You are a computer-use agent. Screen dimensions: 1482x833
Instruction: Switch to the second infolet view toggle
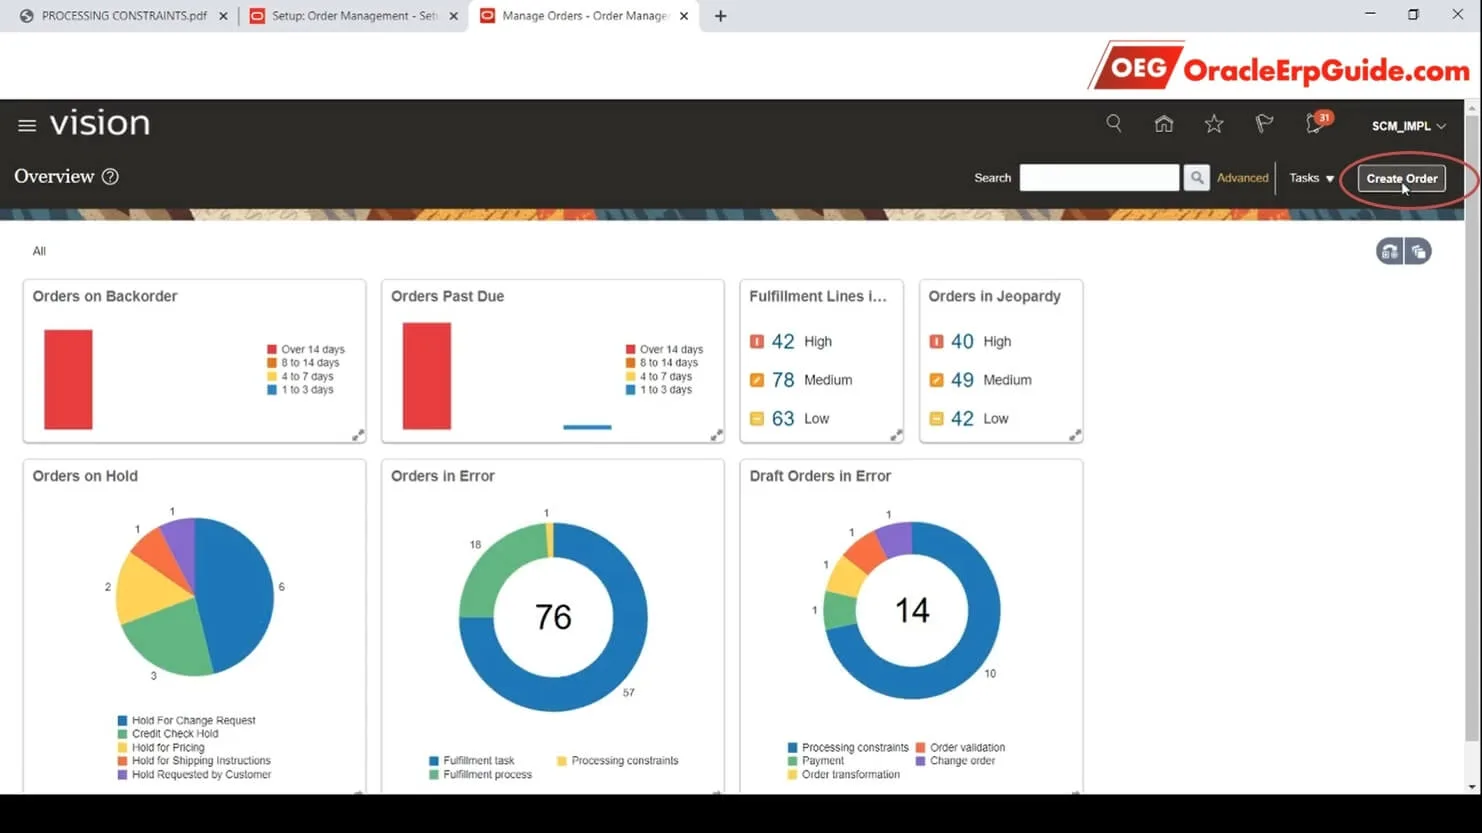tap(1418, 251)
